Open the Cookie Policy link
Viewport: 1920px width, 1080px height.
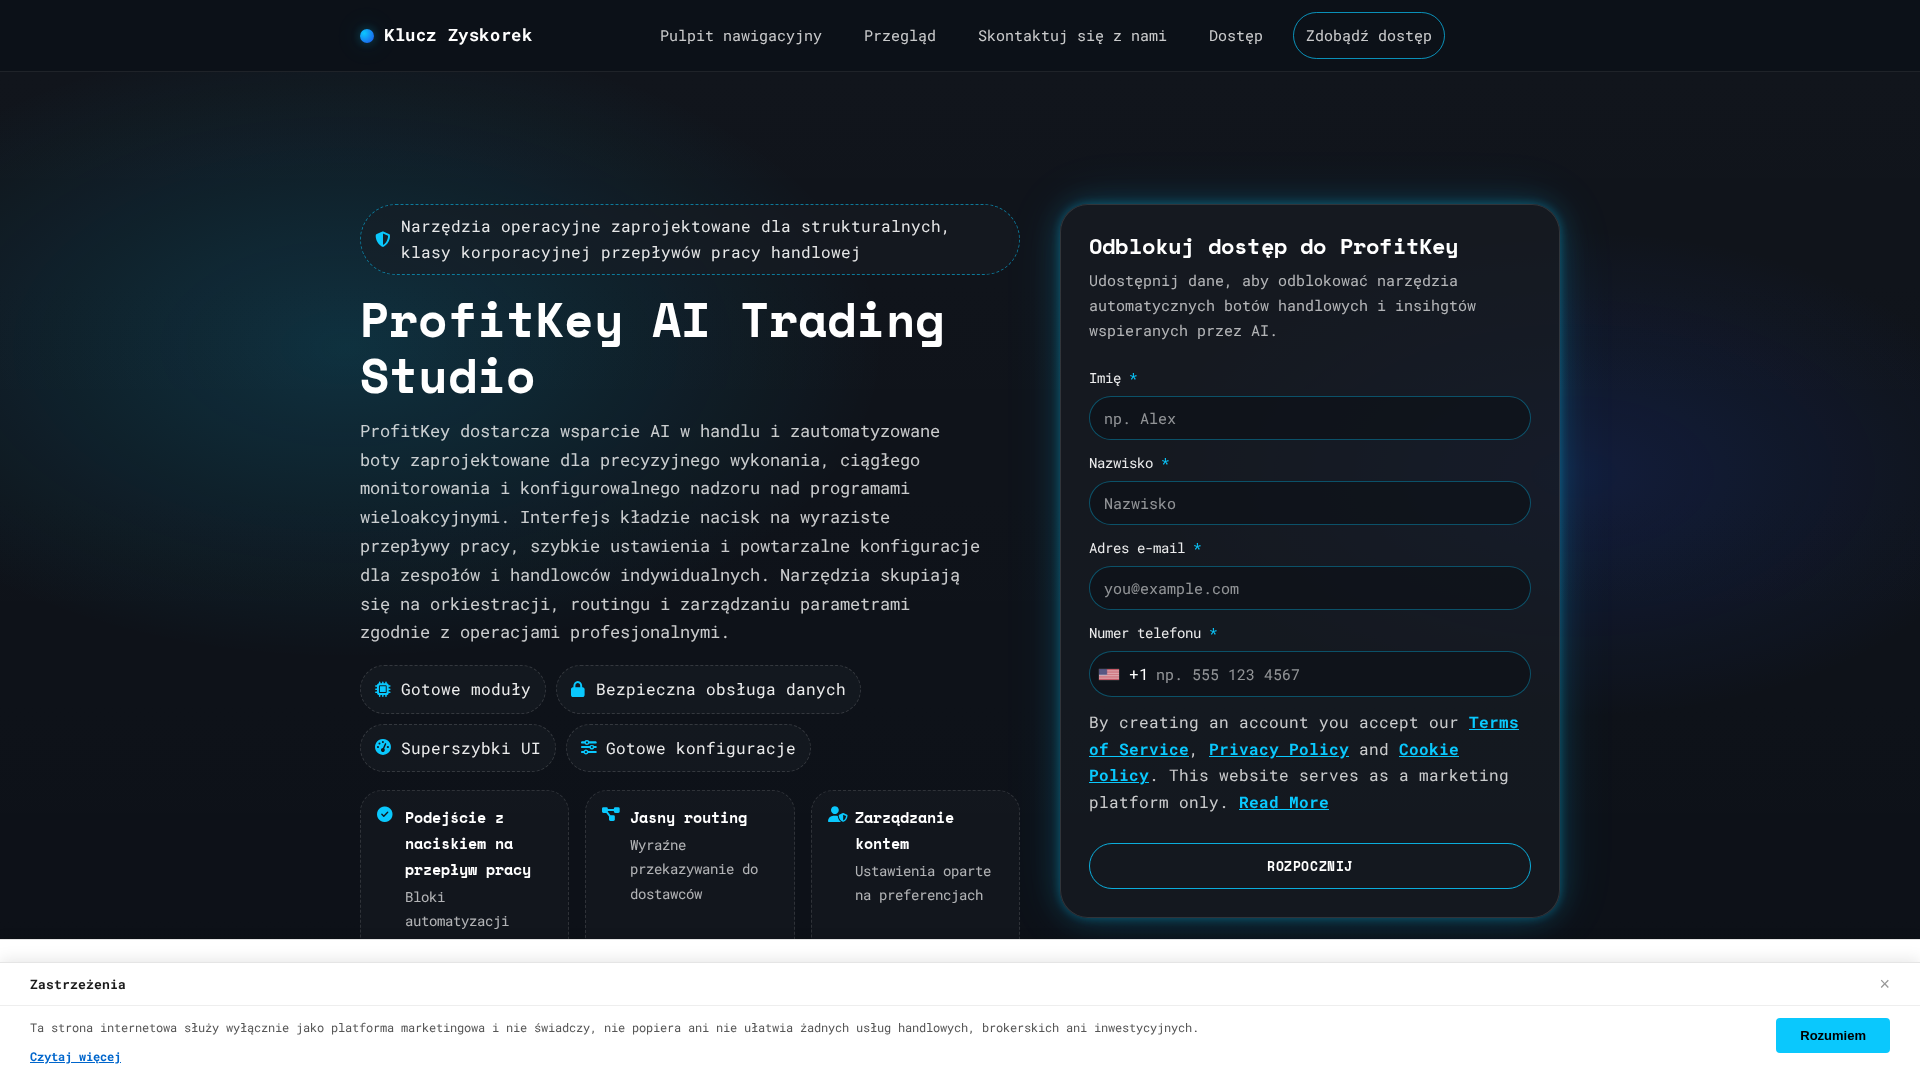pos(1274,762)
